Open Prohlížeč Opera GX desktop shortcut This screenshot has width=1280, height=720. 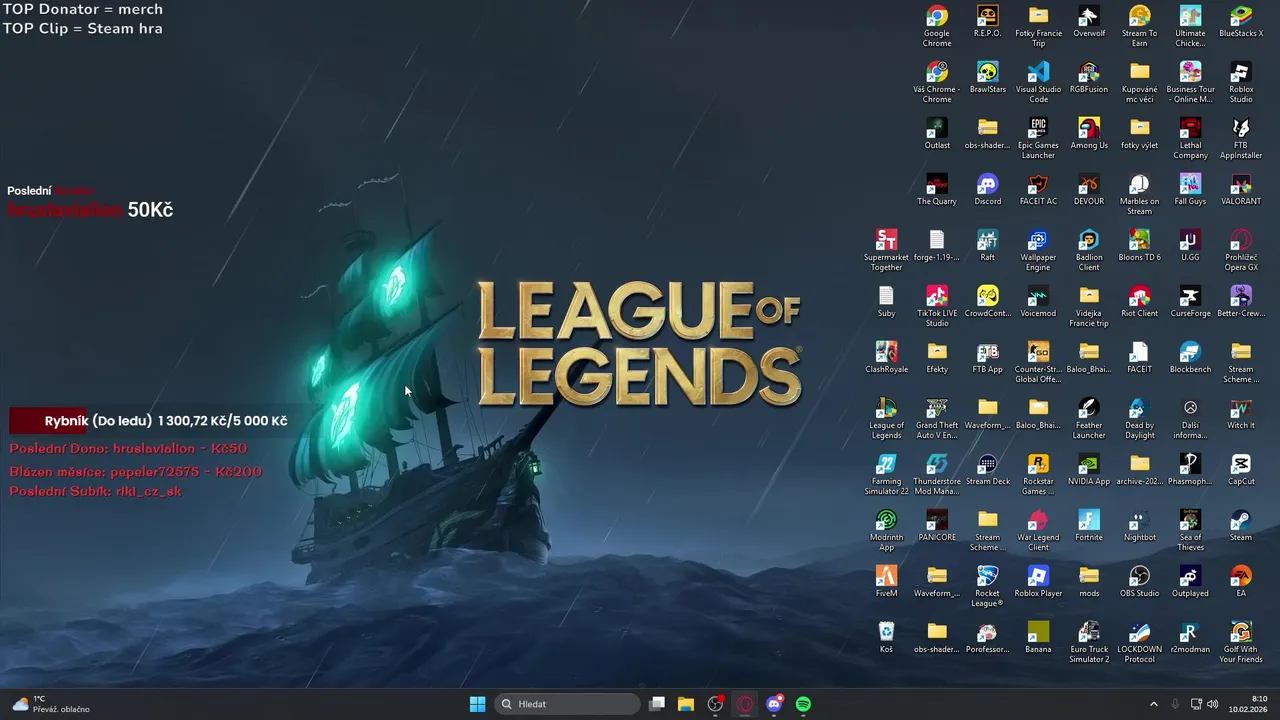pos(1241,250)
